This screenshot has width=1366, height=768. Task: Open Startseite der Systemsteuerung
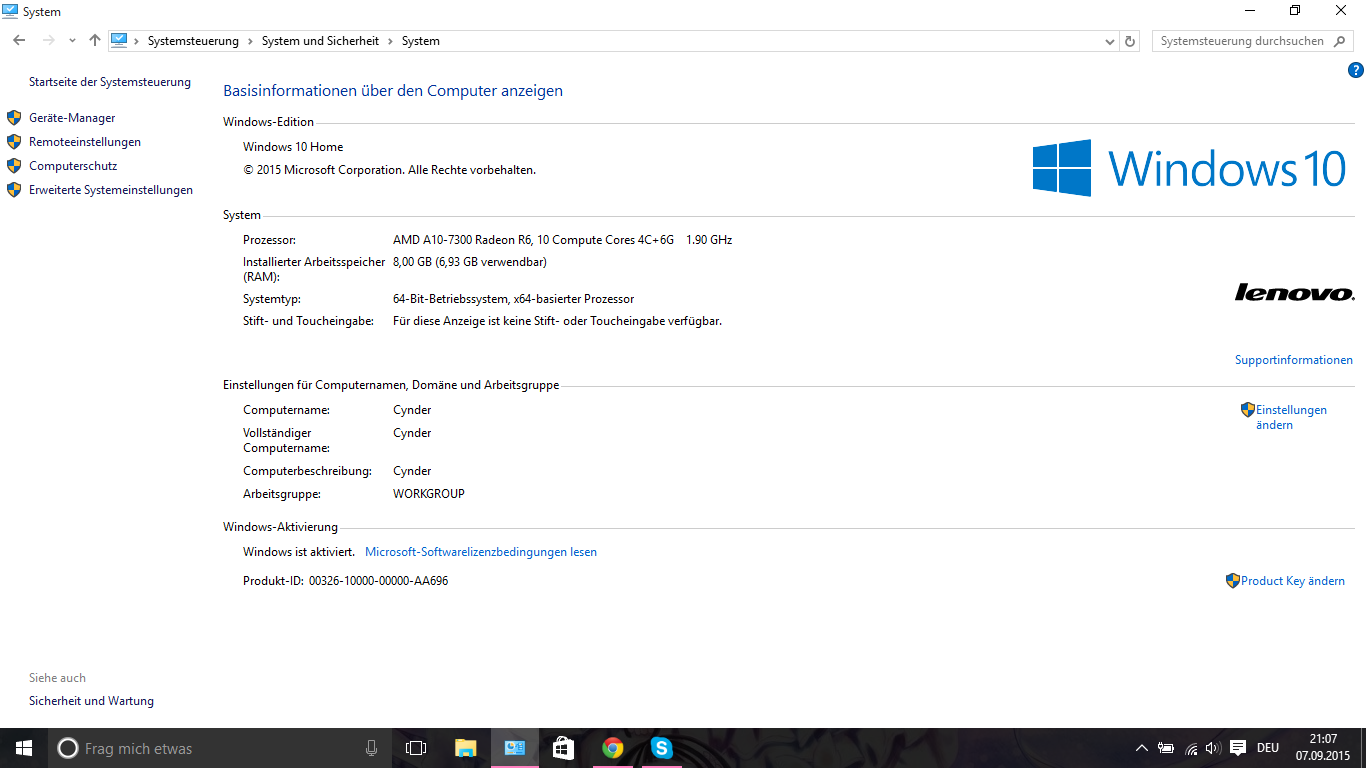coord(110,82)
